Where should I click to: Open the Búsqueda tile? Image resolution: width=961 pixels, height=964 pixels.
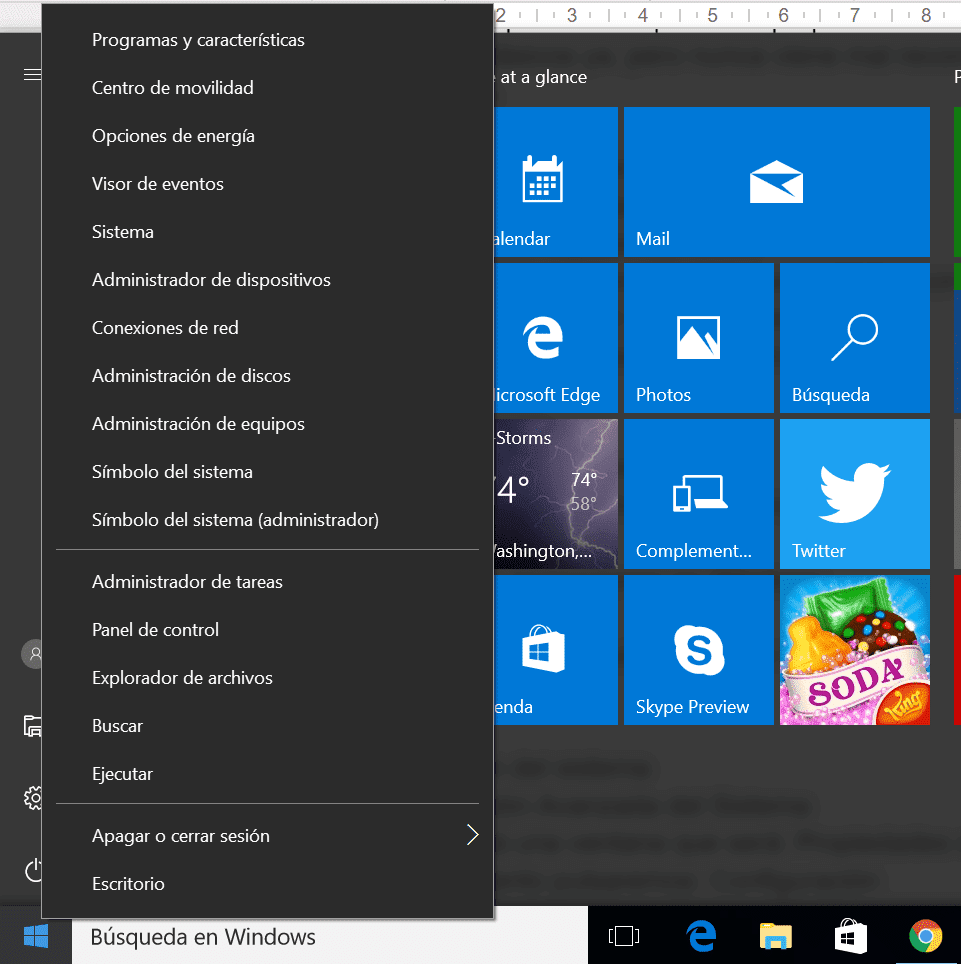[855, 338]
